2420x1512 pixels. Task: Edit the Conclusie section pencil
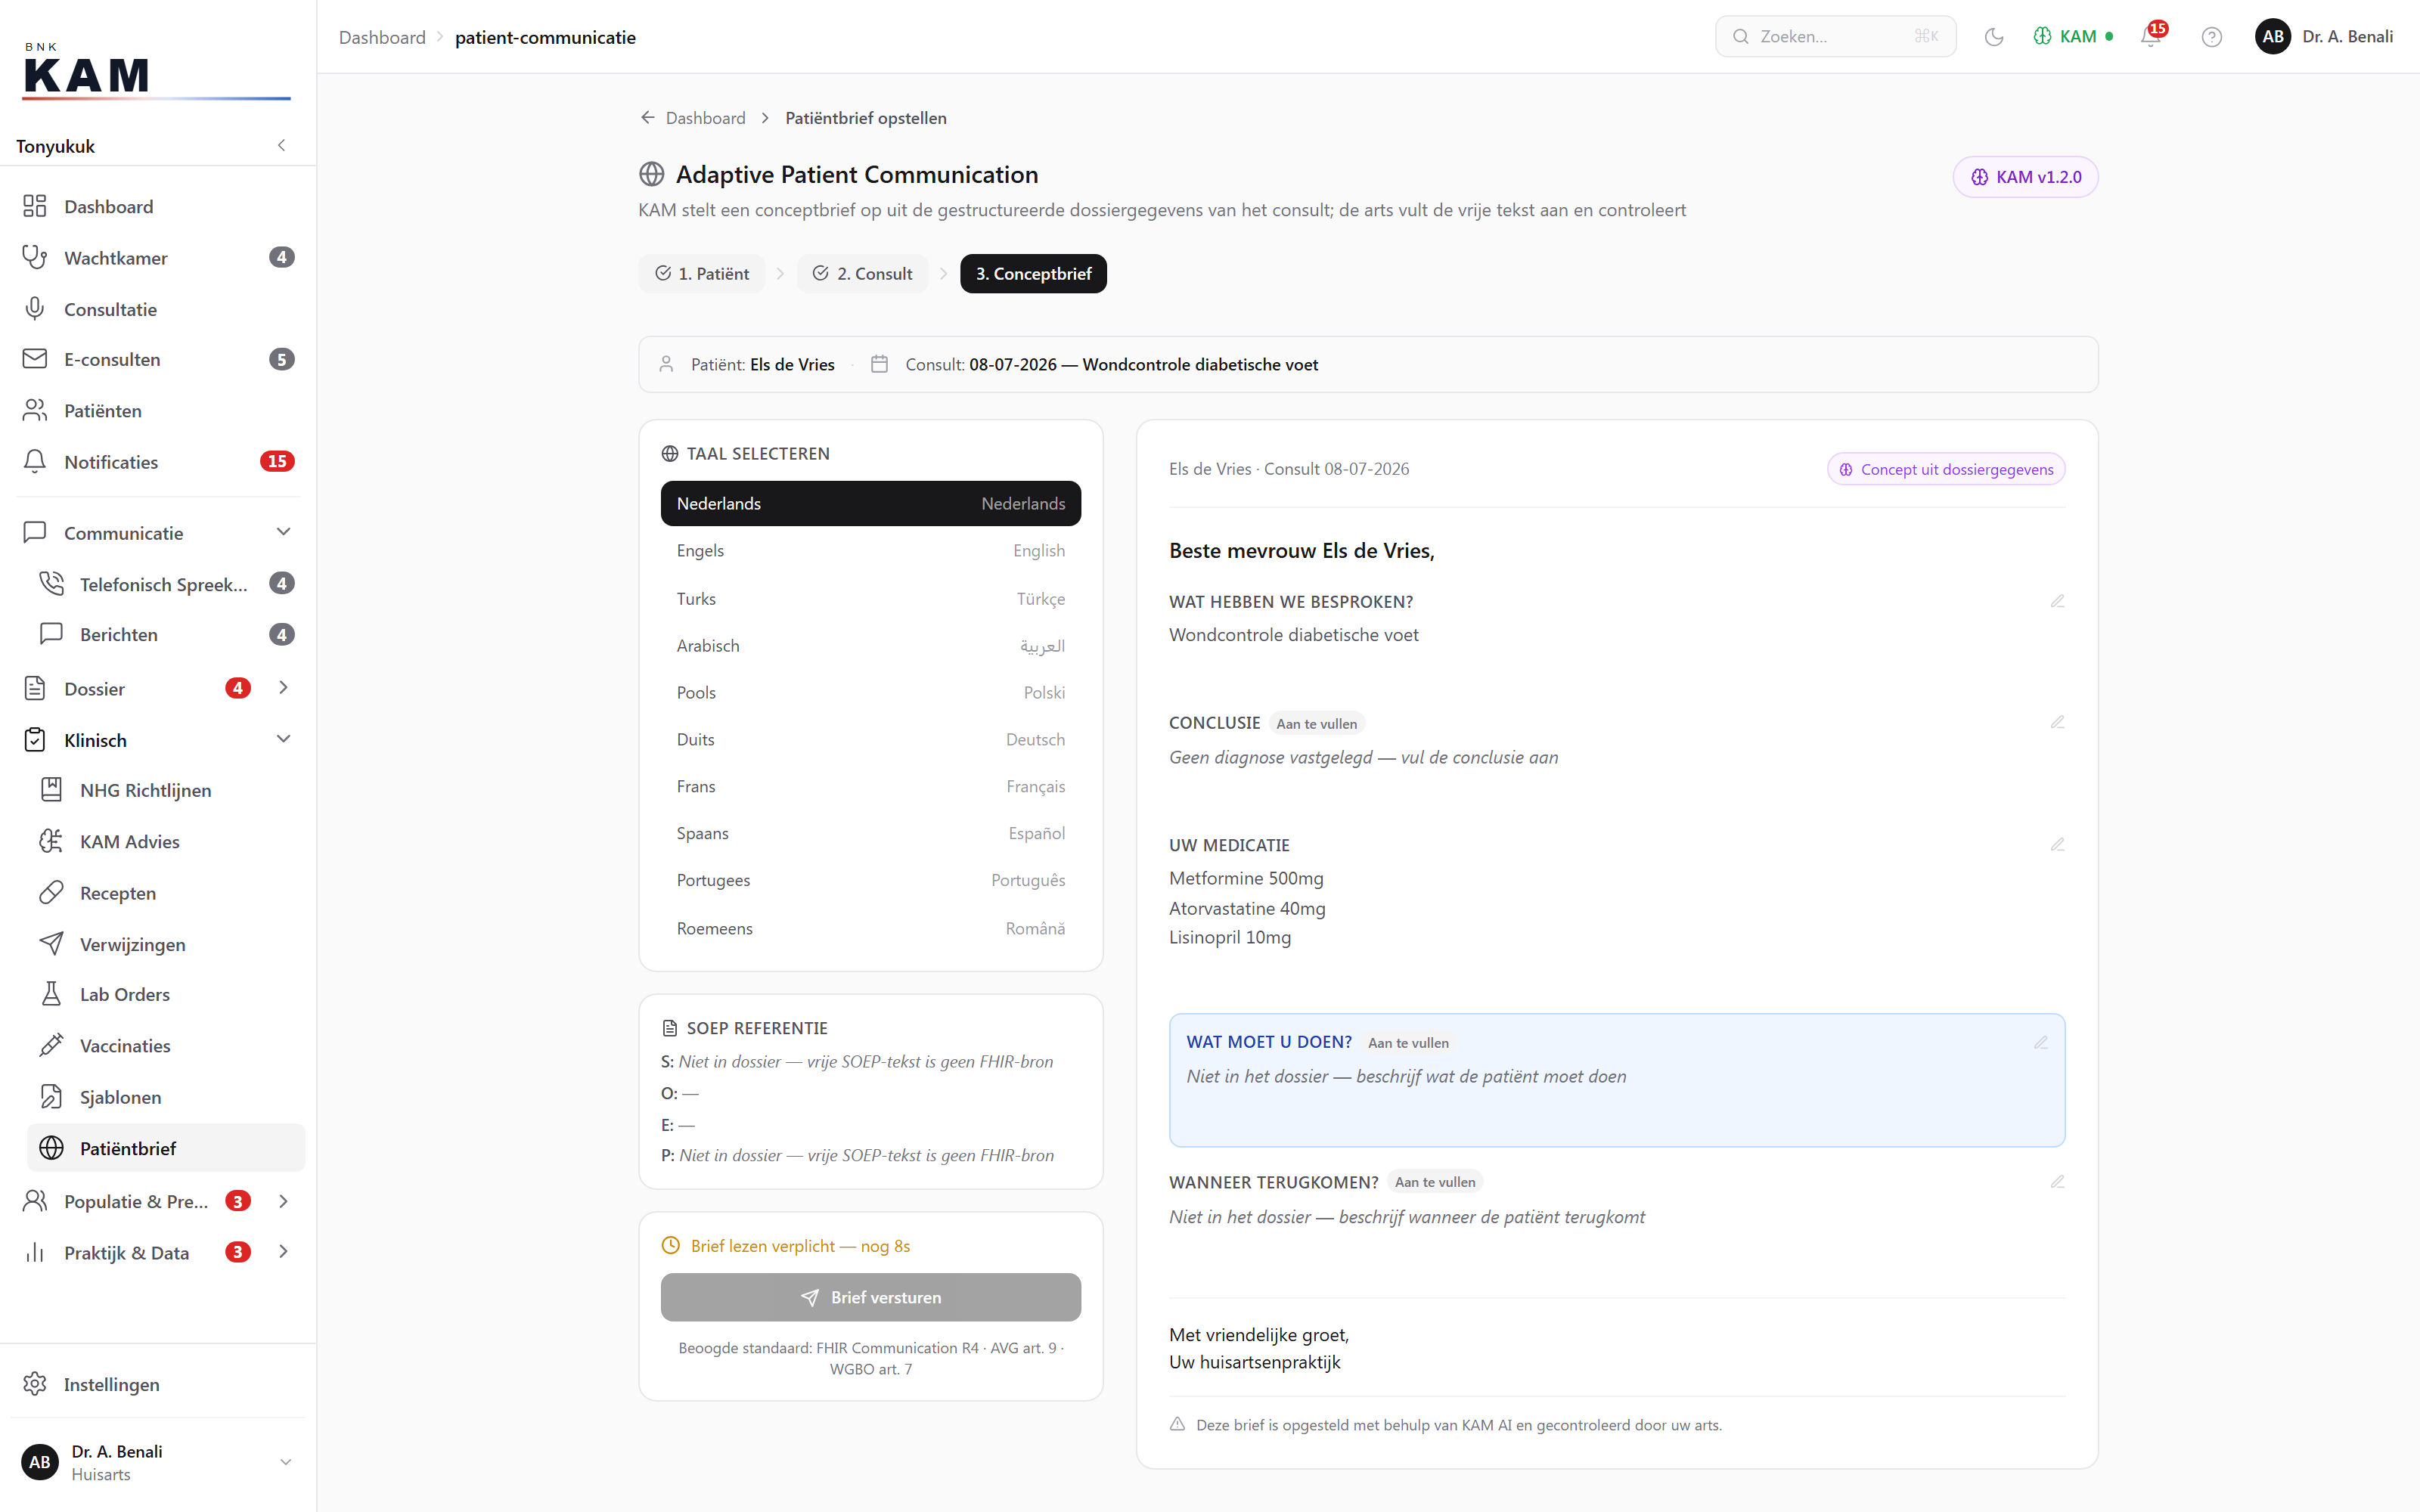click(x=2057, y=722)
